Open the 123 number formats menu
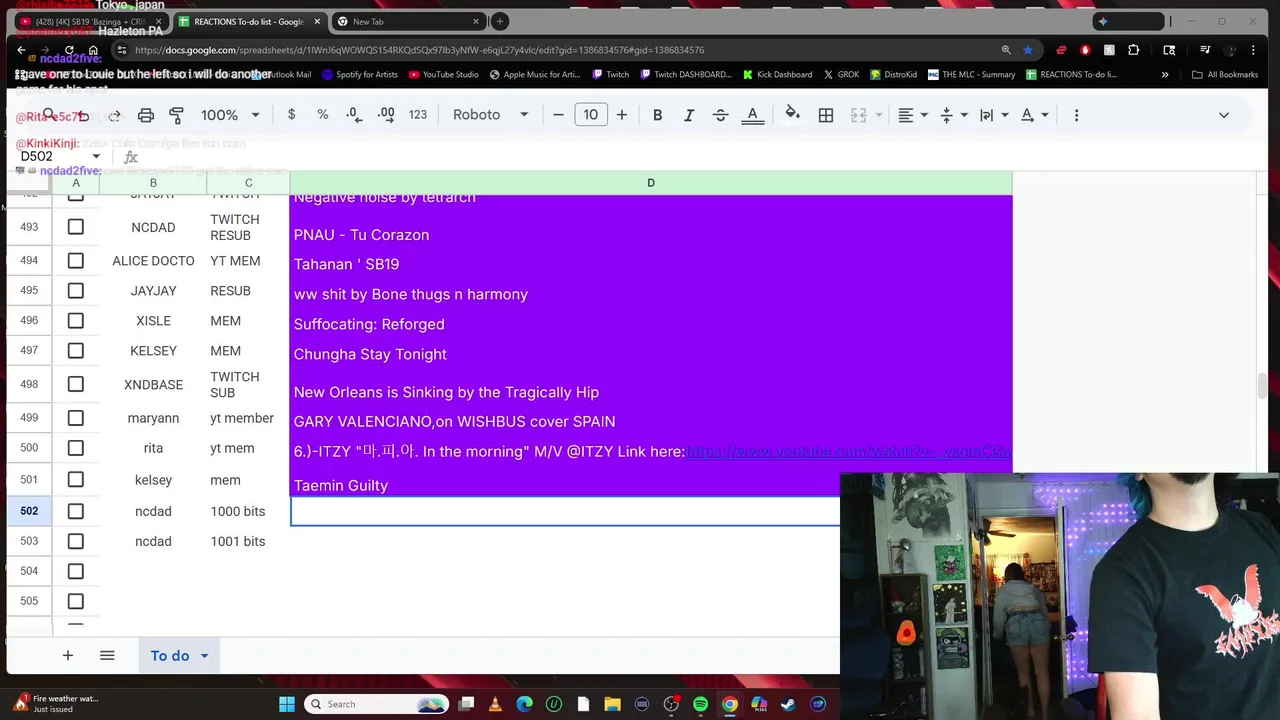1280x720 pixels. click(418, 115)
